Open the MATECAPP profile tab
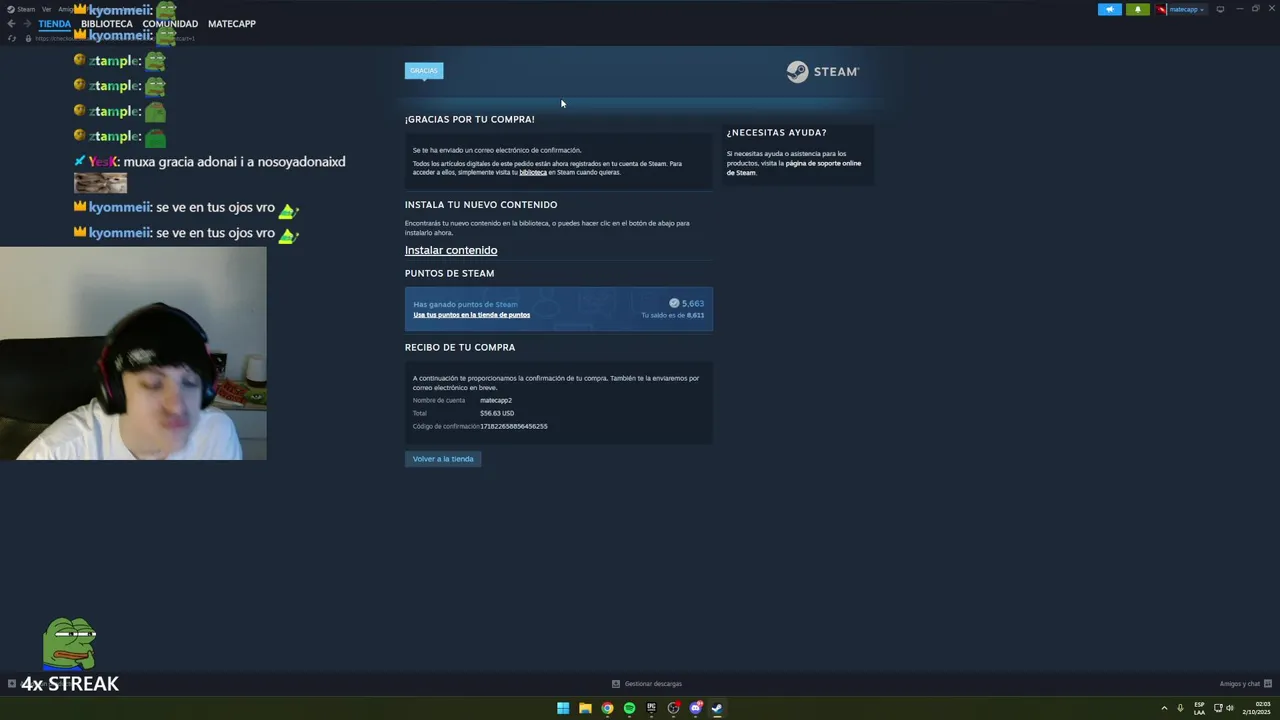This screenshot has height=720, width=1280. (232, 24)
